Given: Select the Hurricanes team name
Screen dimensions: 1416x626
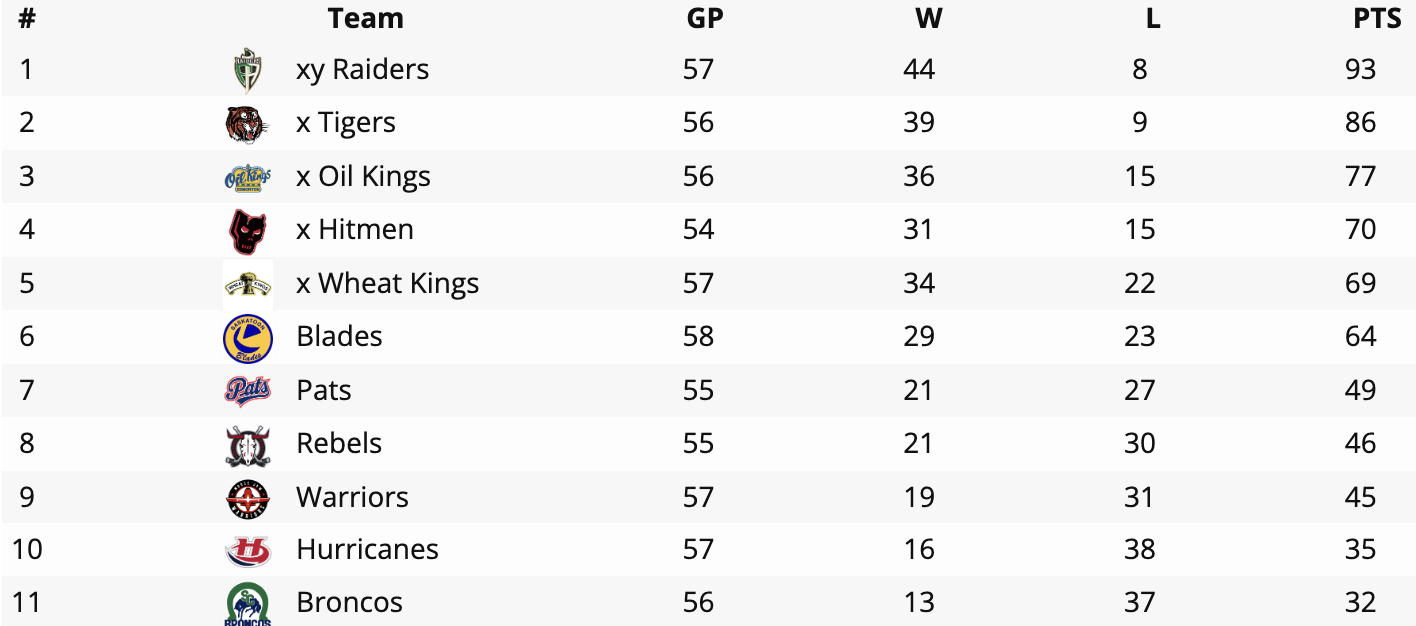Looking at the screenshot, I should [367, 550].
